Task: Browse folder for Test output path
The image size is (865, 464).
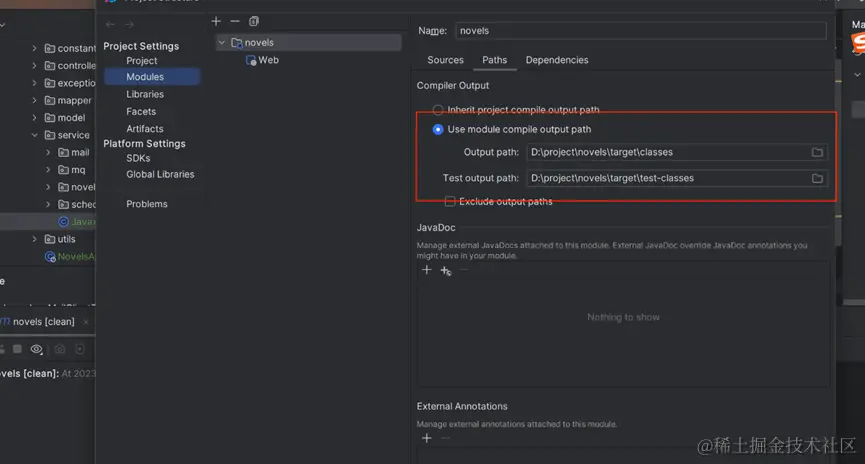Action: pyautogui.click(x=817, y=178)
